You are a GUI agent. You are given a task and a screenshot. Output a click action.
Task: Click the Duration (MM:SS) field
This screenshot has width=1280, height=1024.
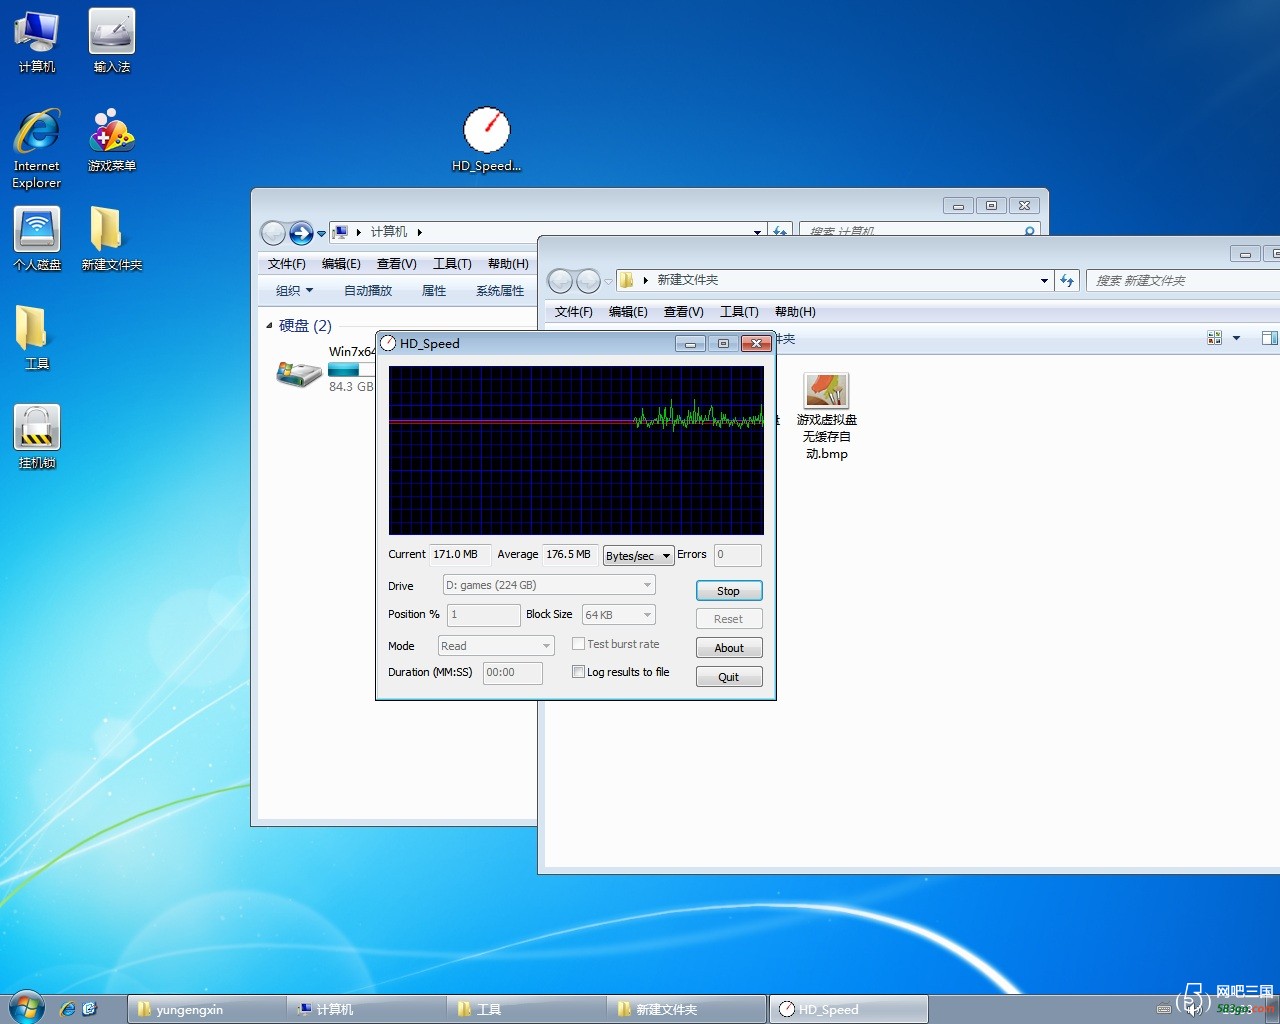(x=512, y=673)
